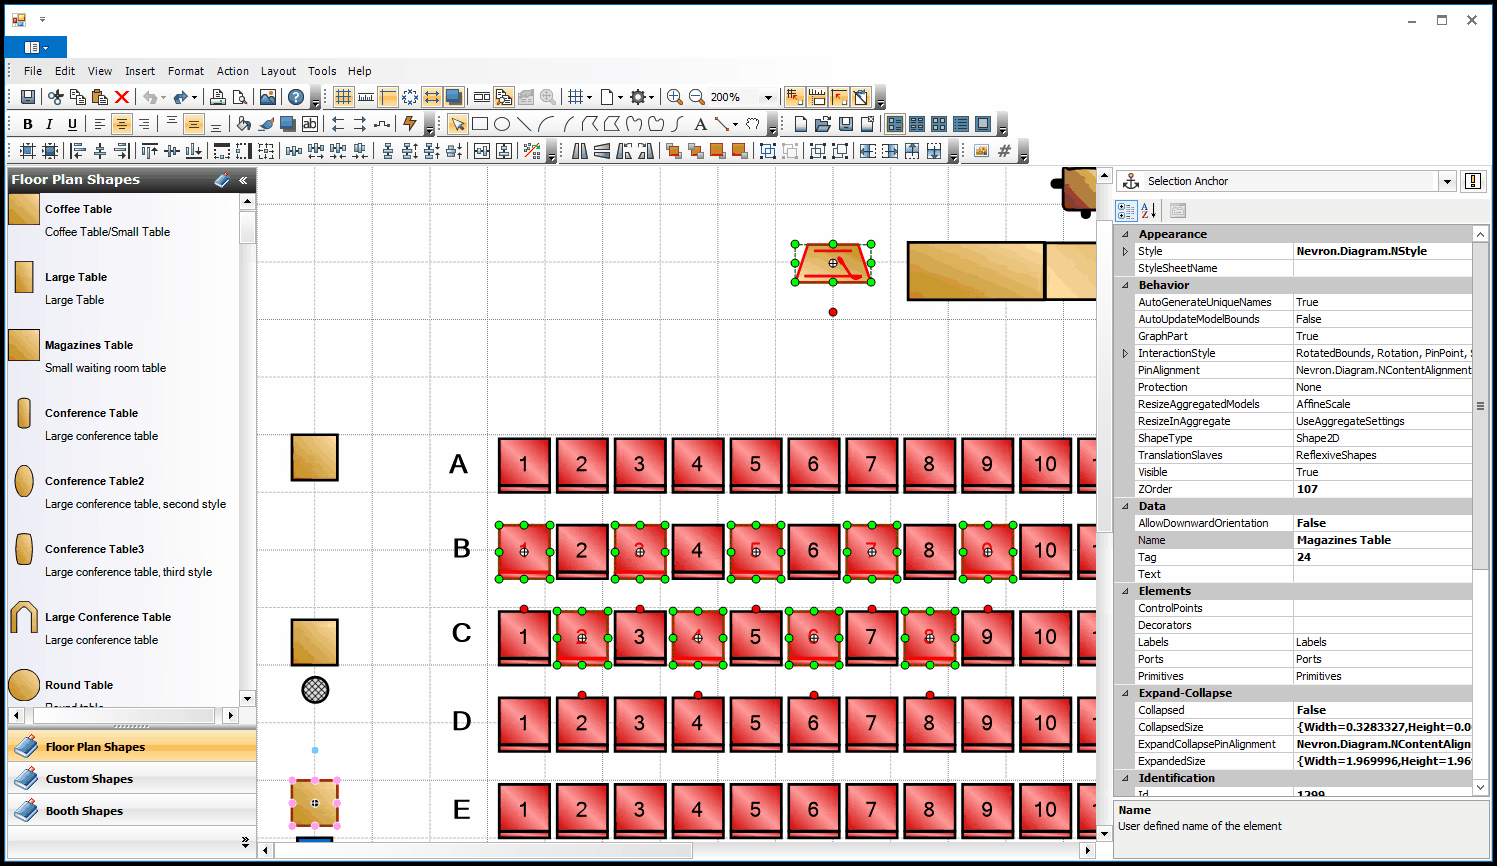
Task: Open the Insert menu
Action: [x=140, y=71]
